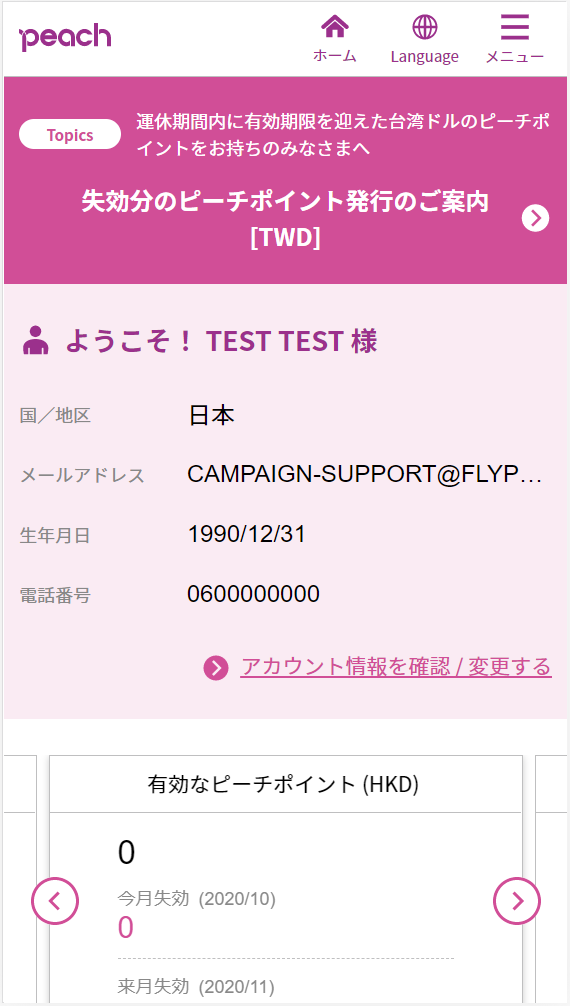The width and height of the screenshot is (570, 1006).
Task: Click the ホーム menu label
Action: [x=334, y=56]
